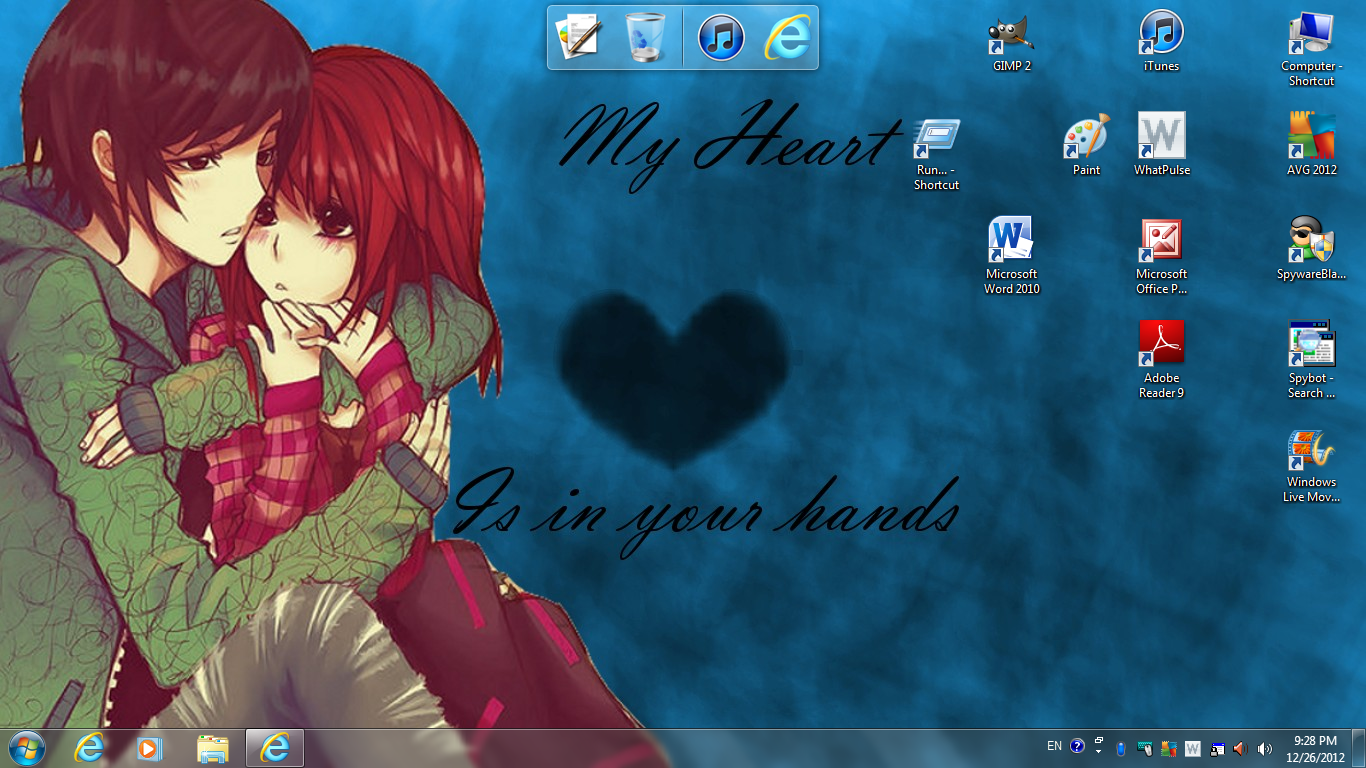Select the Adobe Reader 9 desktop shortcut

click(x=1162, y=361)
